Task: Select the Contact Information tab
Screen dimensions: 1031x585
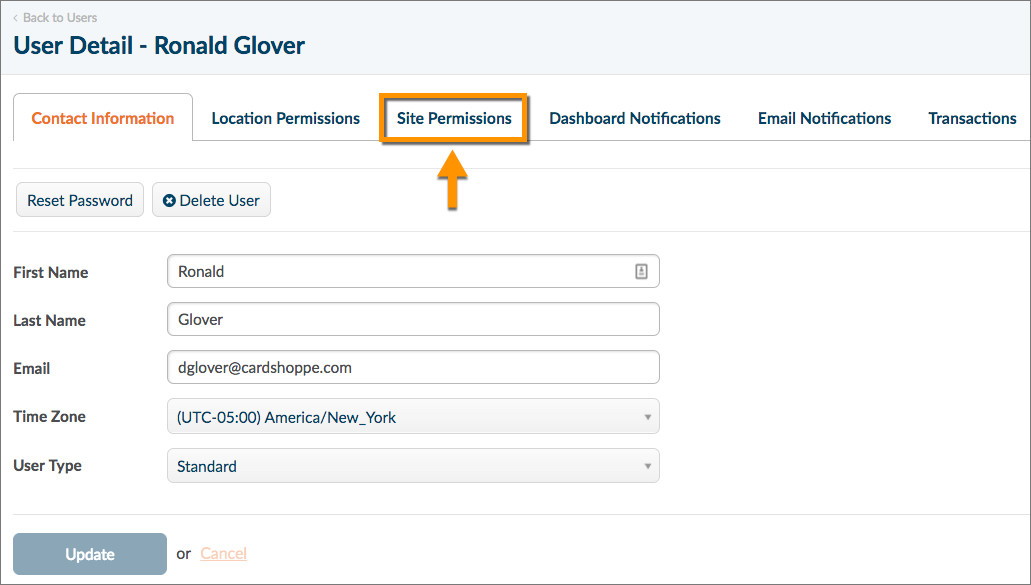Action: click(103, 118)
